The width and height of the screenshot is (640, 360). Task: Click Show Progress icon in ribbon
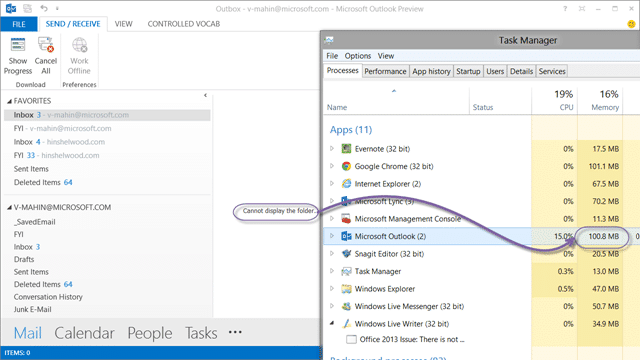(18, 44)
